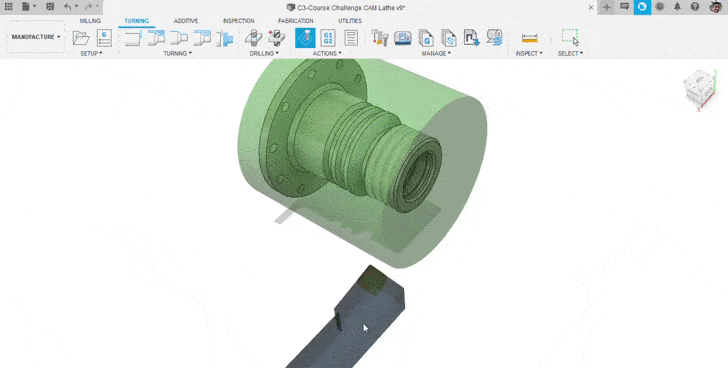The height and width of the screenshot is (368, 728).
Task: Open the Job Status clock icon
Action: click(x=660, y=6)
